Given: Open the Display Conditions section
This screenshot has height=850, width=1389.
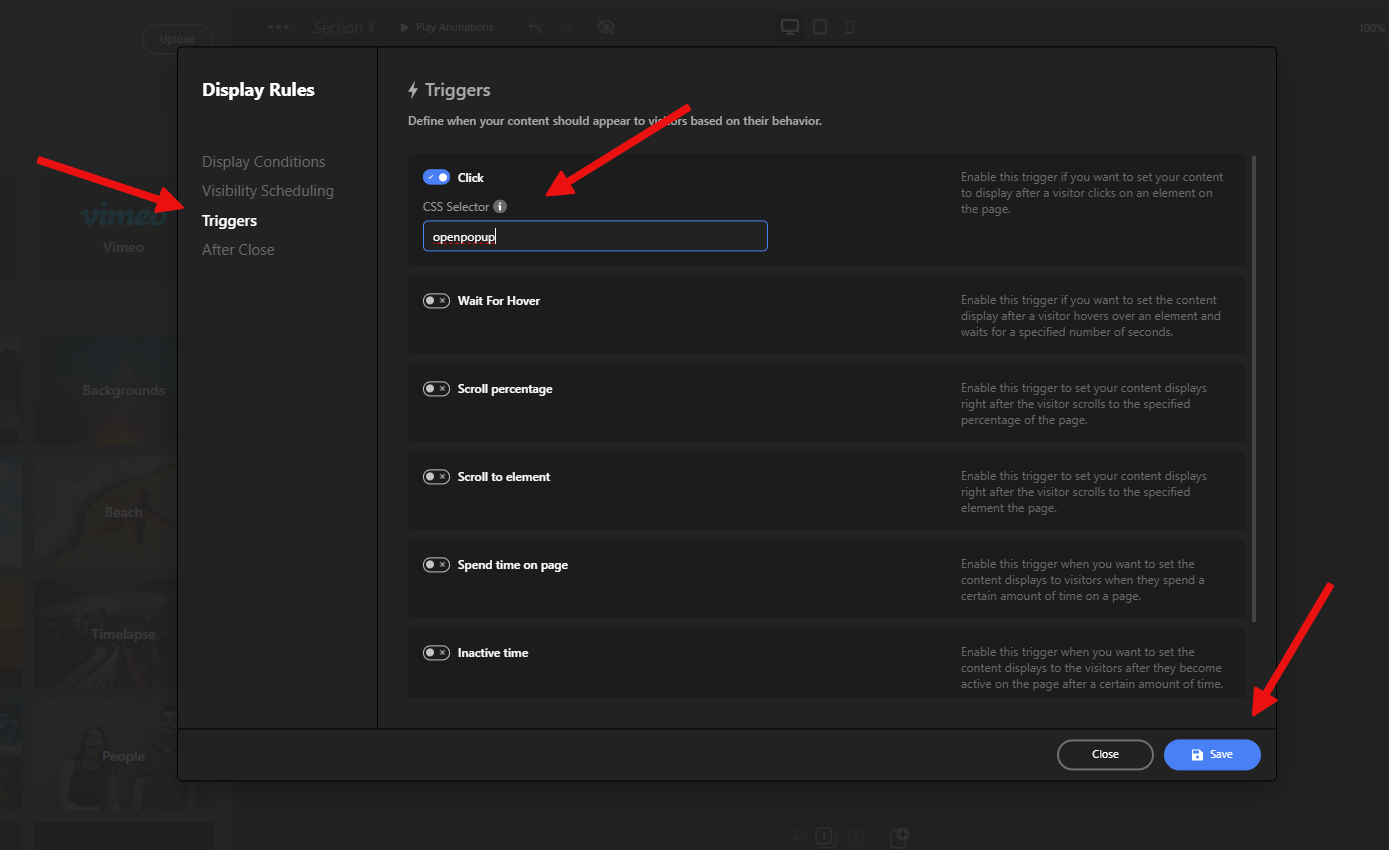Looking at the screenshot, I should coord(263,162).
